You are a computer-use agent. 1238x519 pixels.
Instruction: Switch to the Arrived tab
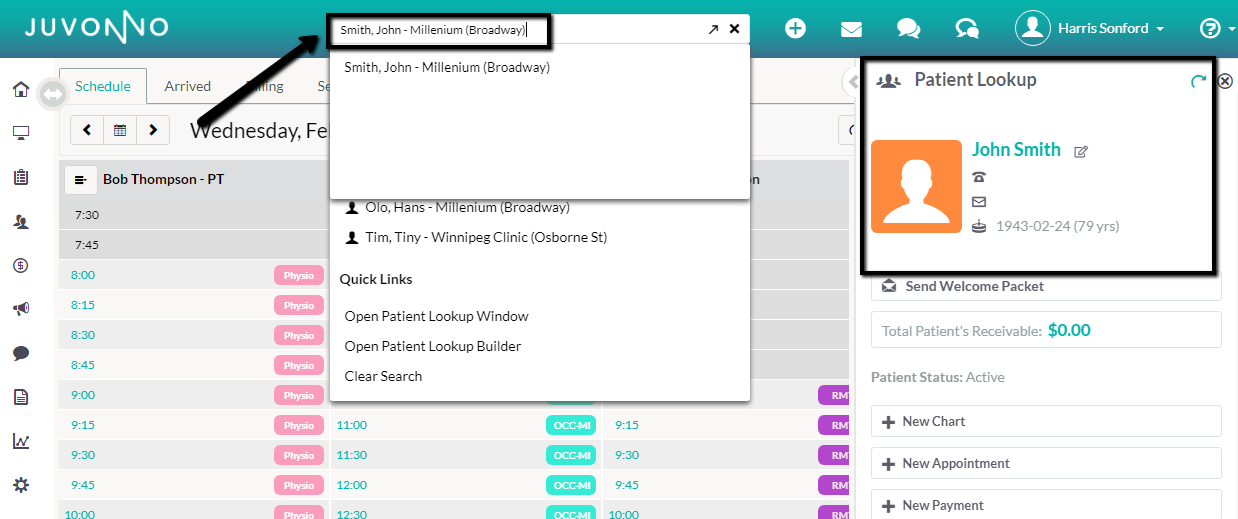click(188, 86)
